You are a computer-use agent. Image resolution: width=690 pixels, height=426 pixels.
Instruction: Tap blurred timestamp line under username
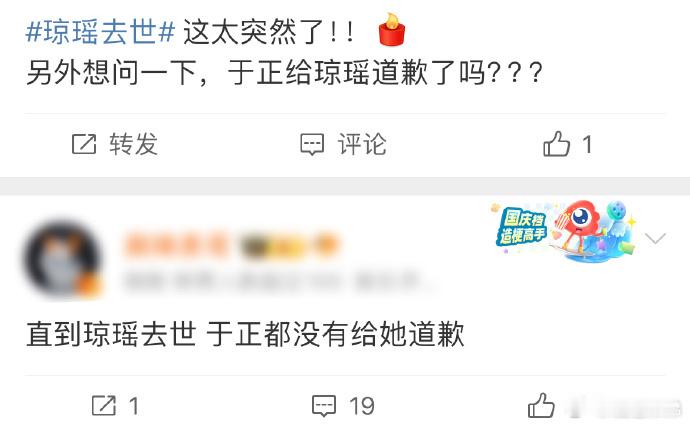click(275, 281)
